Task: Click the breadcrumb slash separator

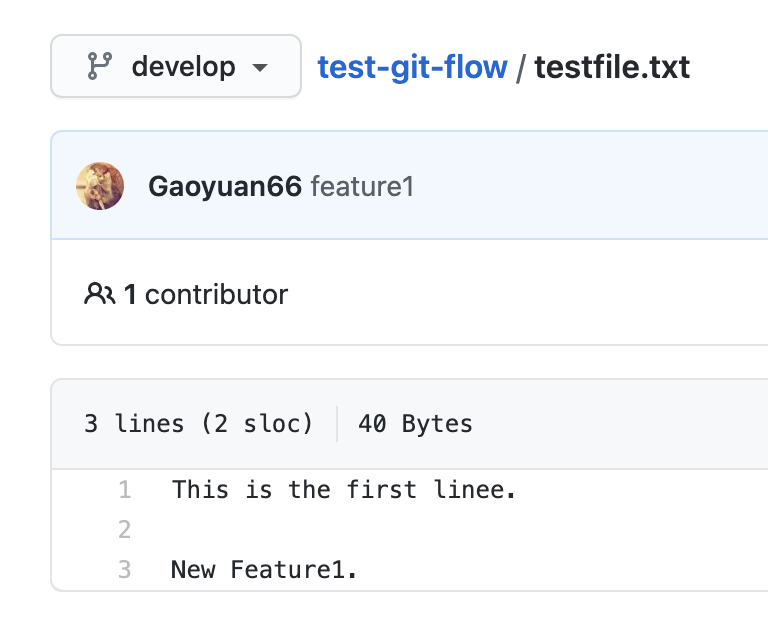Action: coord(521,67)
